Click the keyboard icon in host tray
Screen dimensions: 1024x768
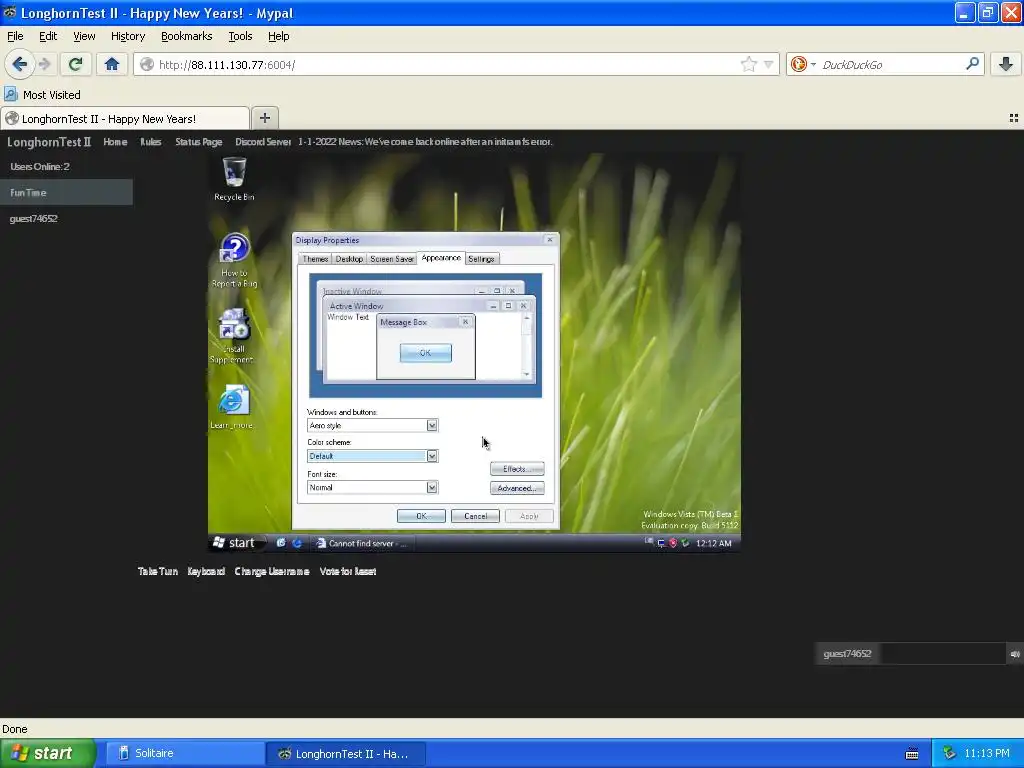pos(912,754)
